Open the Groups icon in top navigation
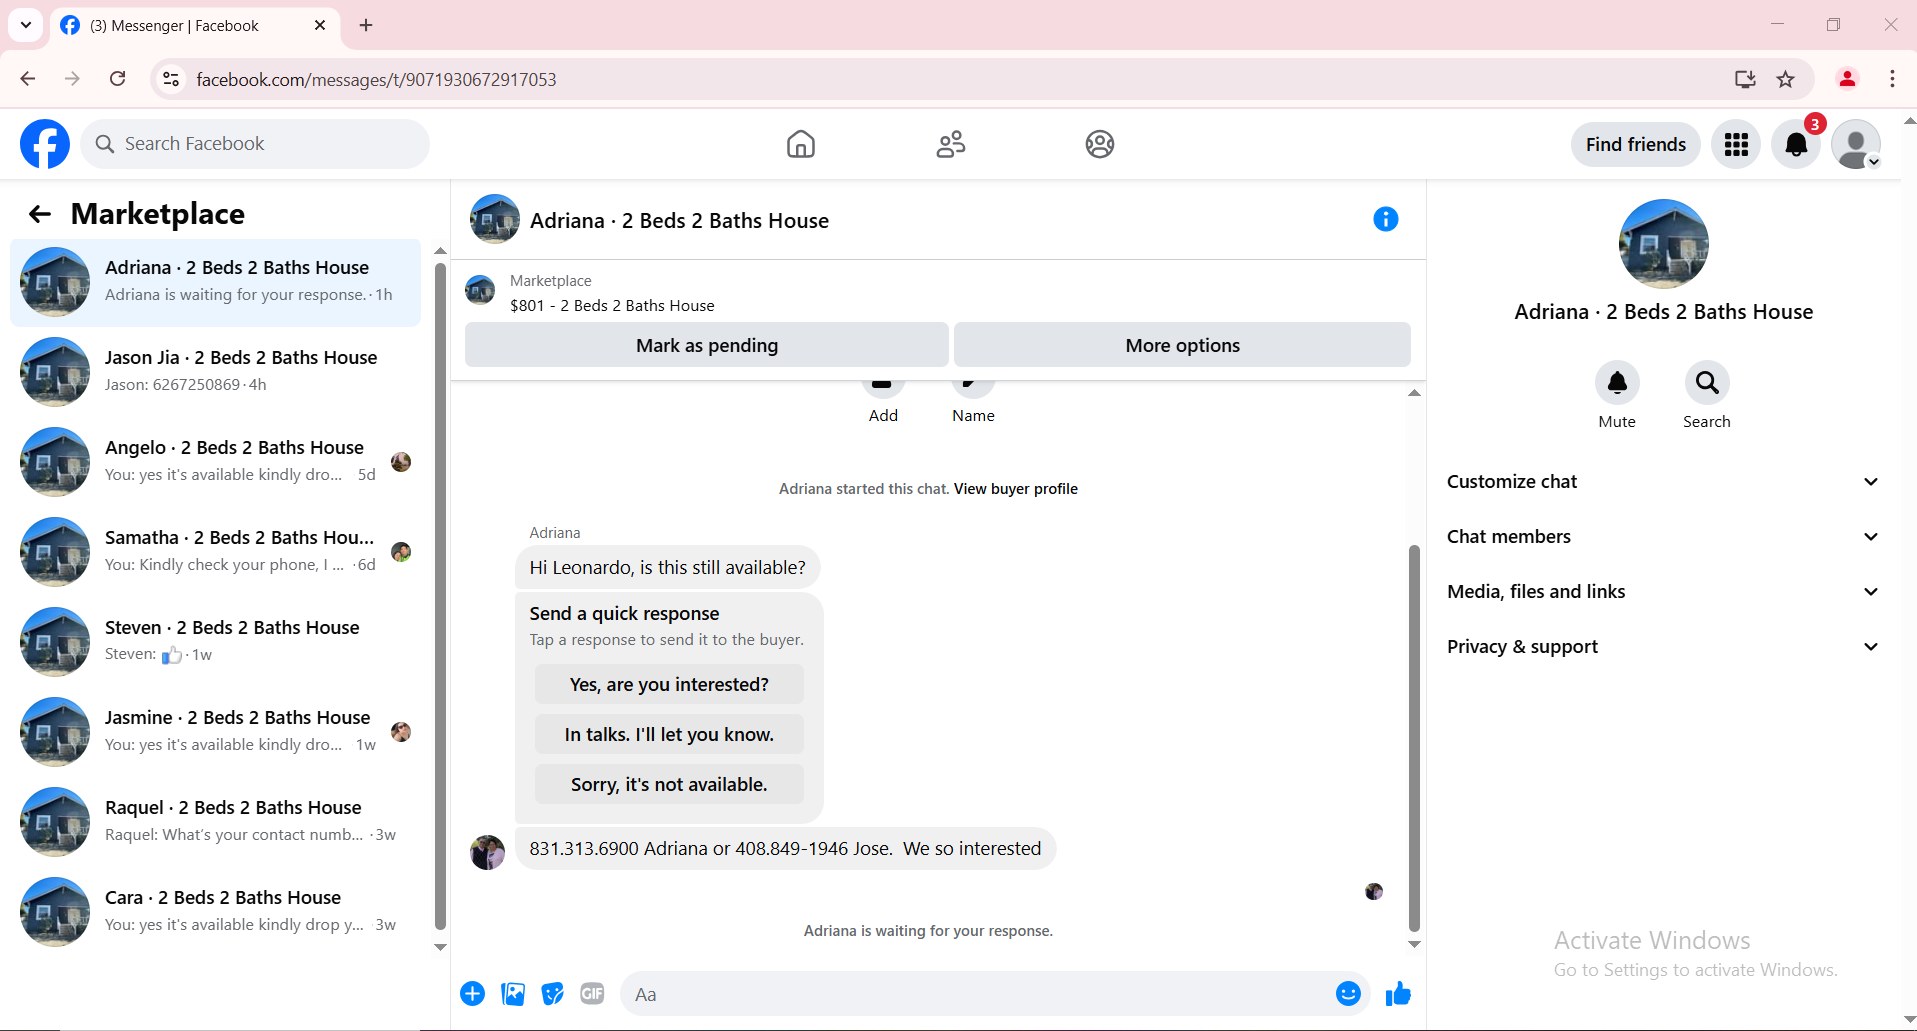 click(x=1099, y=144)
